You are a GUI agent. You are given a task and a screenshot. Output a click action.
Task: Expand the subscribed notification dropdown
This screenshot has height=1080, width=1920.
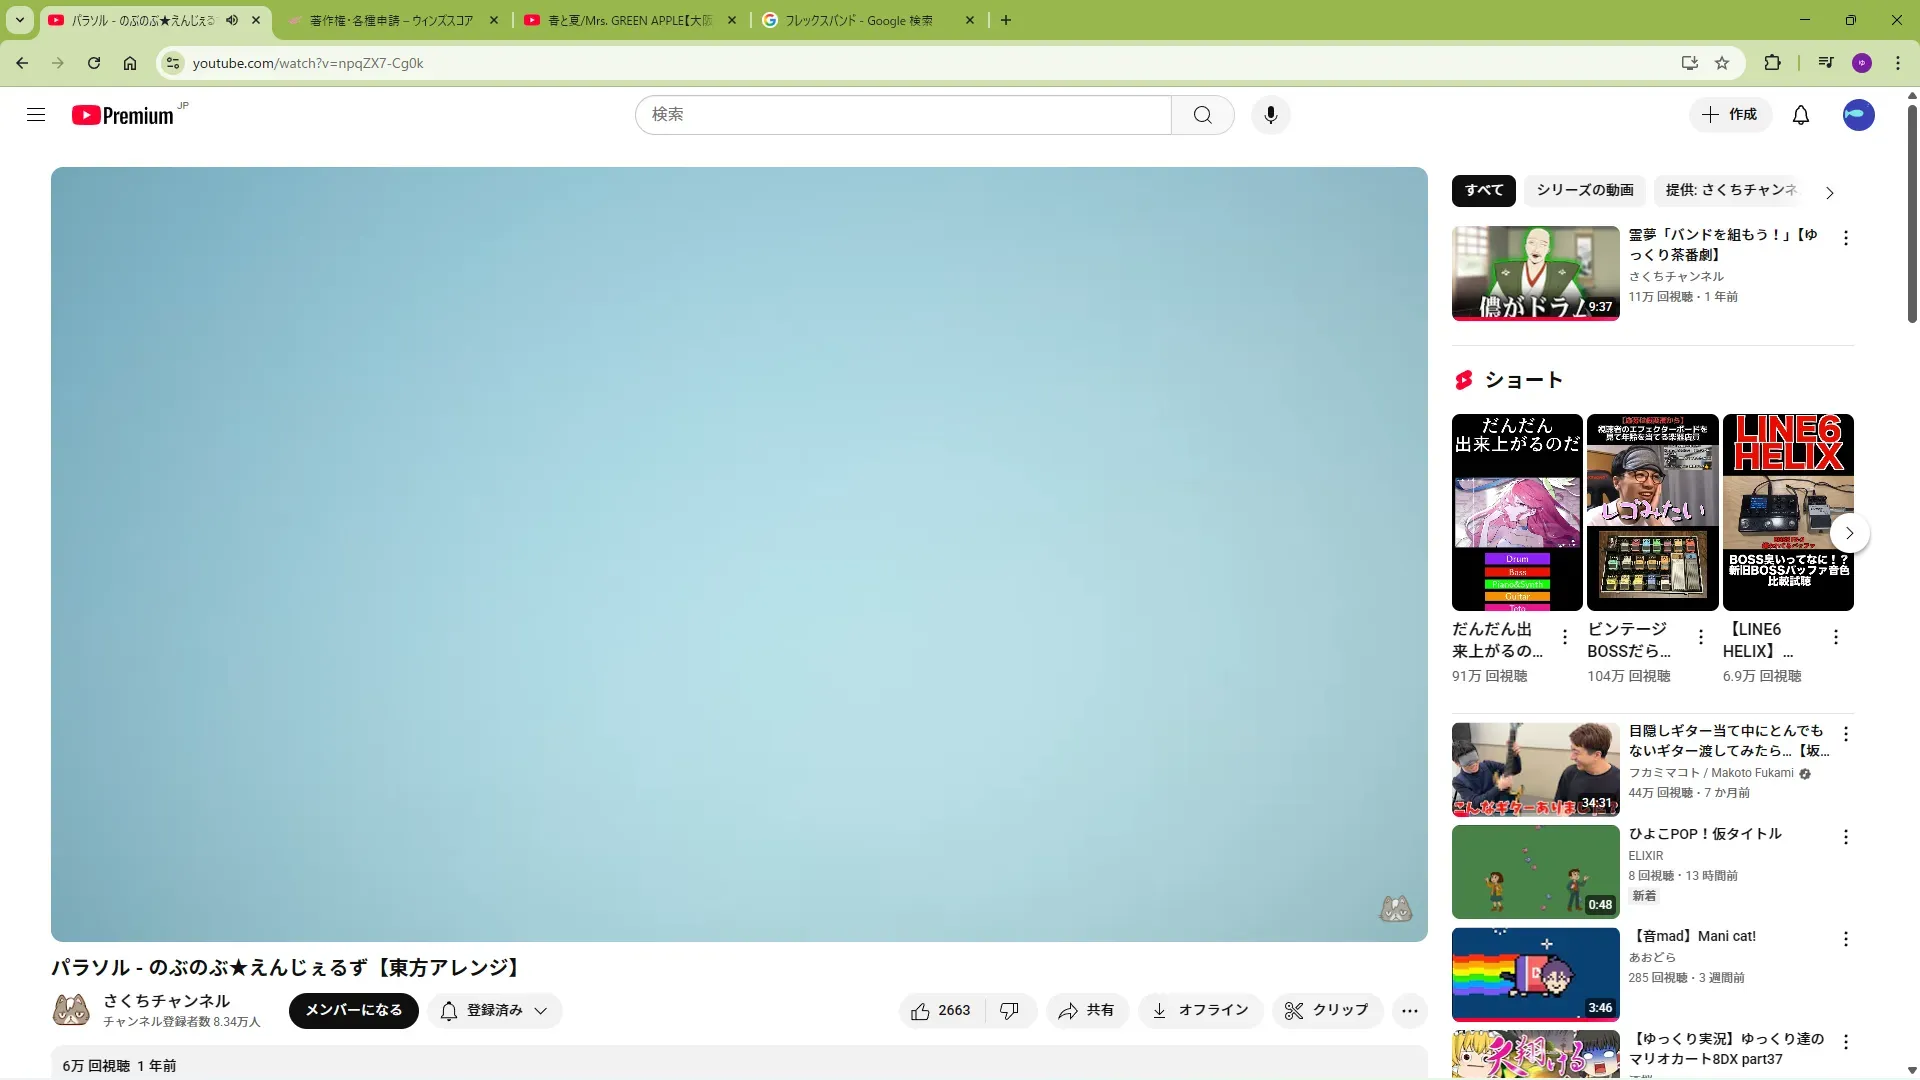[x=495, y=1011]
